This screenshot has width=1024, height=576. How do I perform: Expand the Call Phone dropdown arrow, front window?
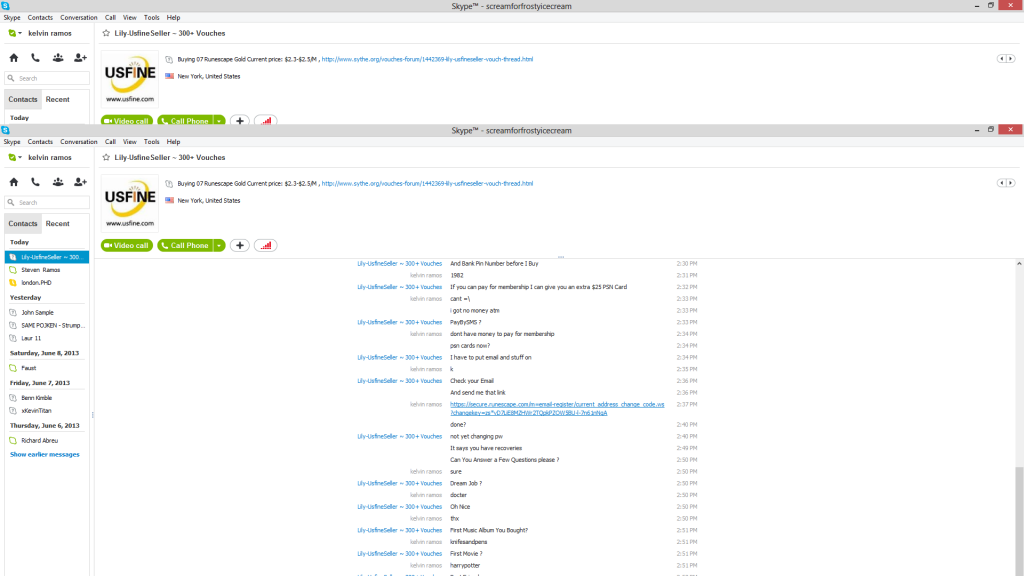(219, 246)
